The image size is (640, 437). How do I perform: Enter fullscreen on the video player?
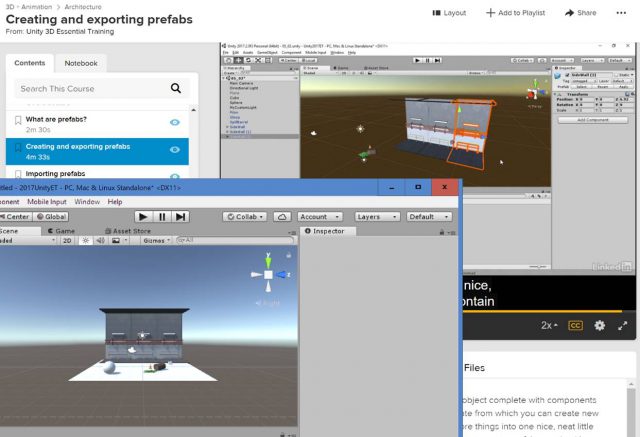(x=622, y=326)
